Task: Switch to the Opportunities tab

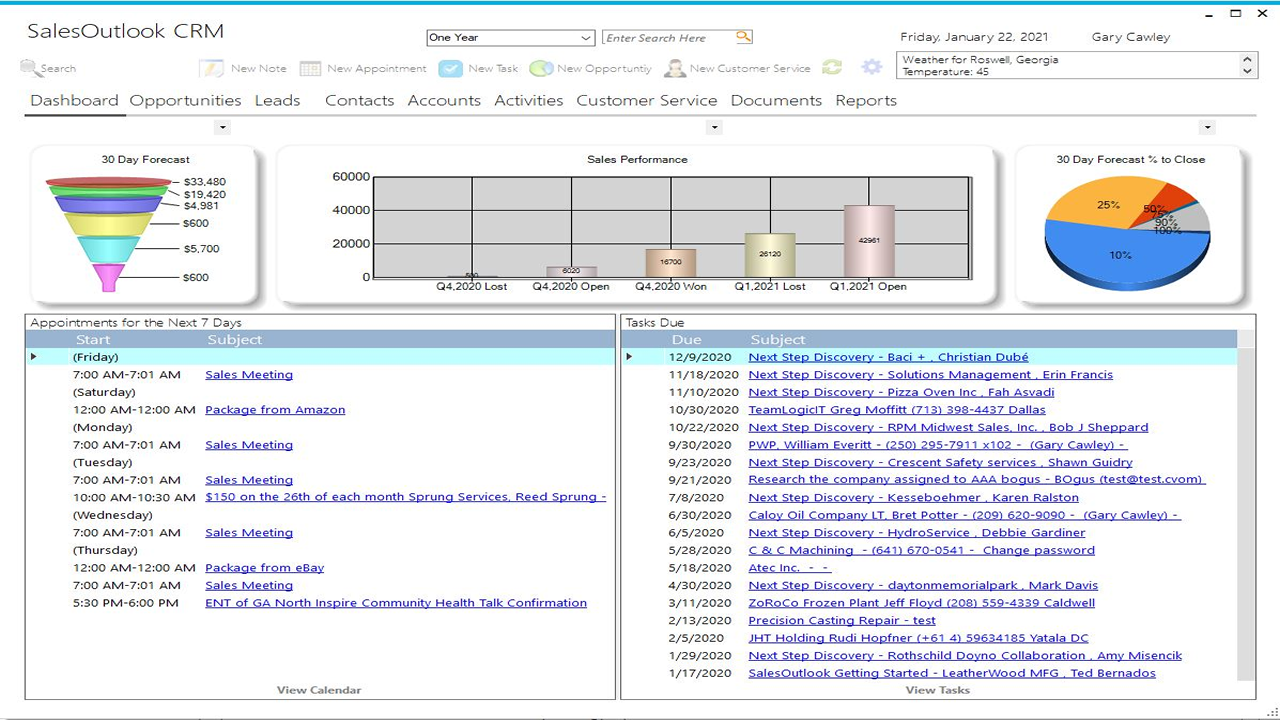Action: [x=185, y=100]
